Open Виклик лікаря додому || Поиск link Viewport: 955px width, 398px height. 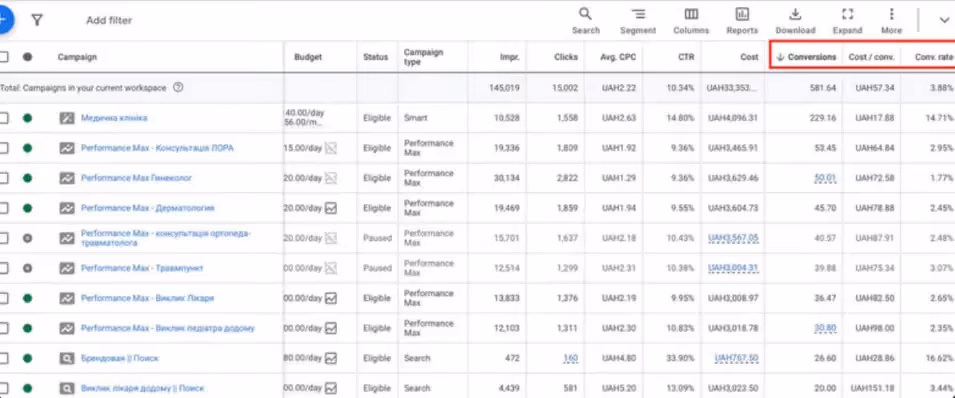[x=143, y=388]
